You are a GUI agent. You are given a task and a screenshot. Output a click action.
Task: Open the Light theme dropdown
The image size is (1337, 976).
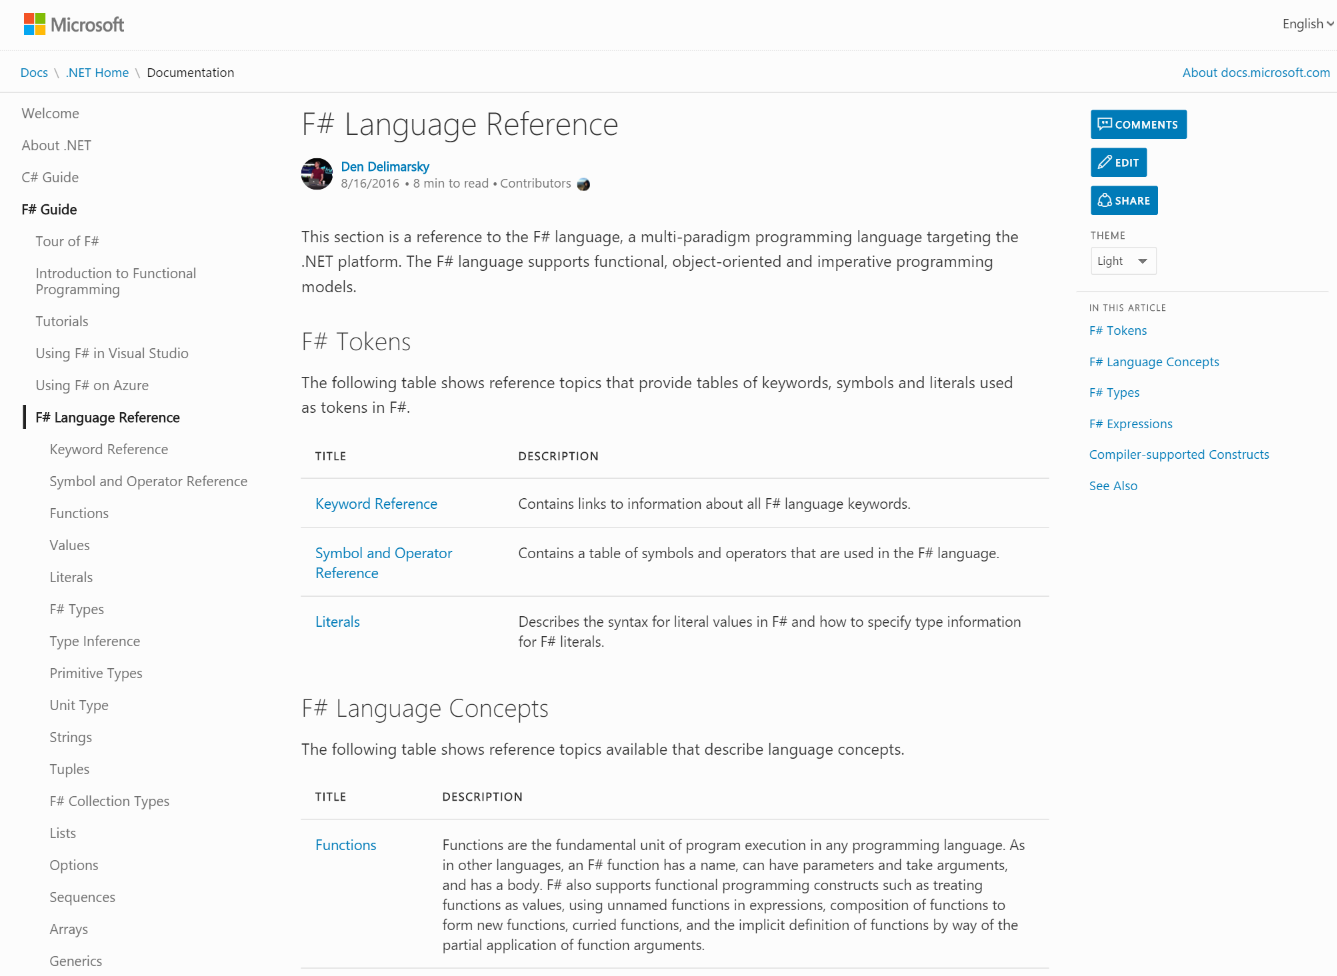pos(1123,261)
